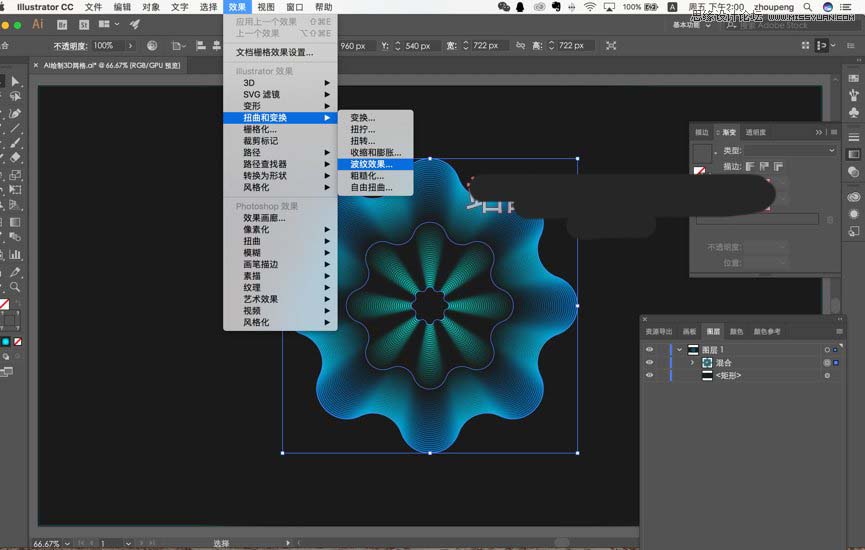
Task: Click the 不透明度 100% input field
Action: pos(108,46)
